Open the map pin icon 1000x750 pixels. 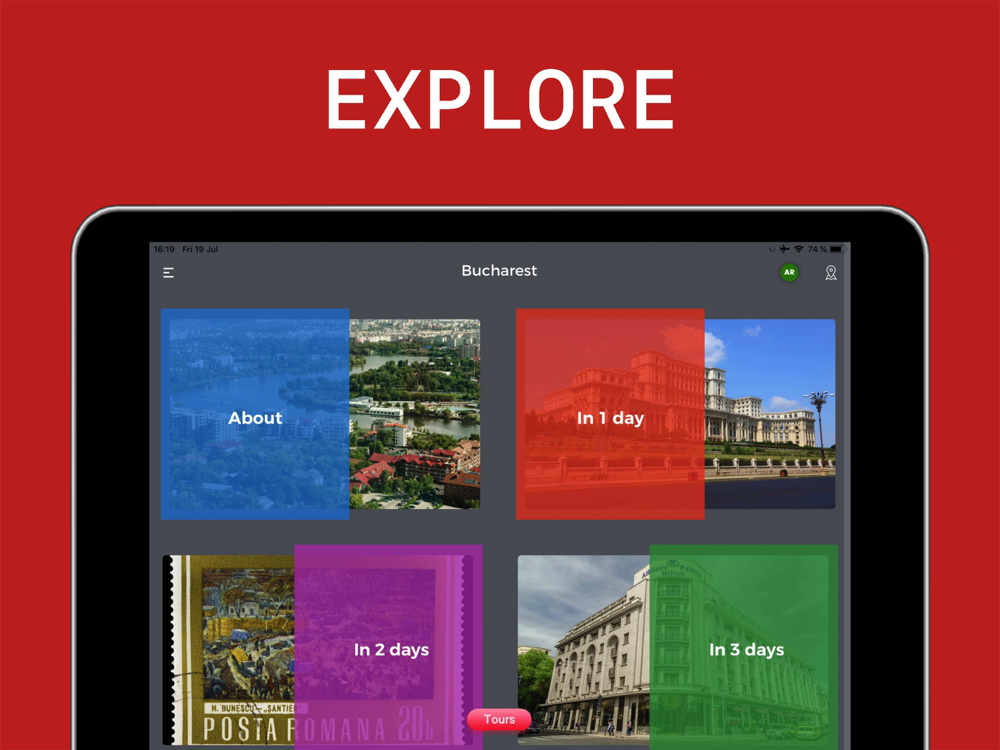[x=830, y=273]
